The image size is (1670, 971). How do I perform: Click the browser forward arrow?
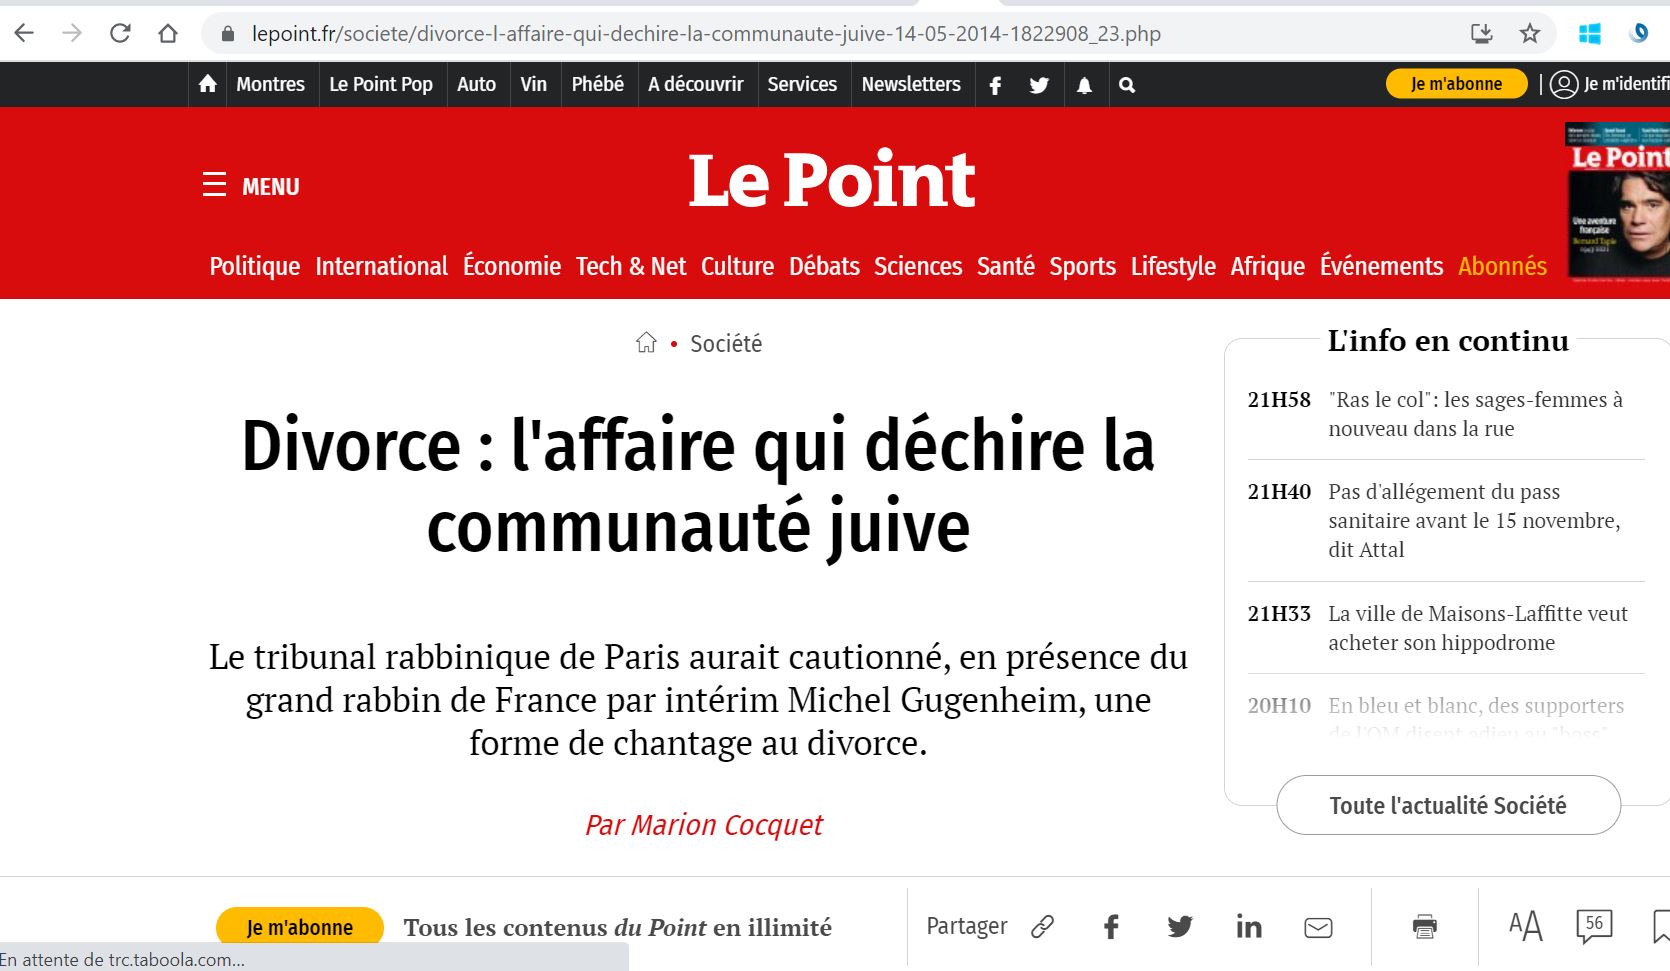tap(72, 33)
